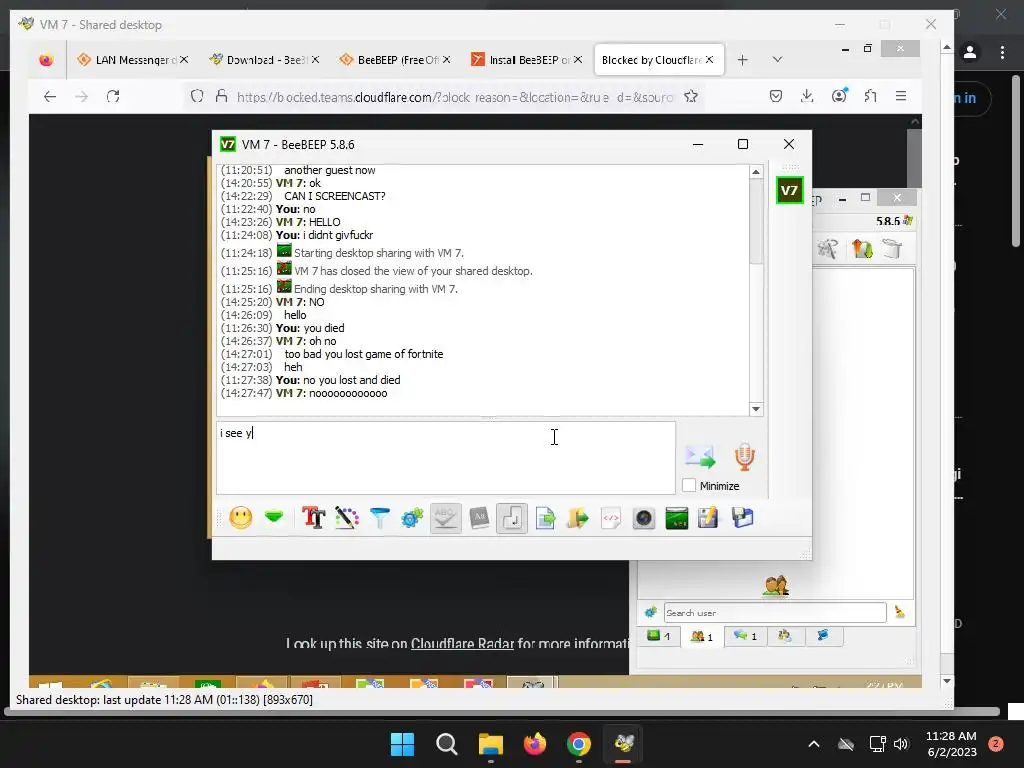1024x768 pixels.
Task: Switch to LAN Messenger browser tab
Action: [x=133, y=59]
